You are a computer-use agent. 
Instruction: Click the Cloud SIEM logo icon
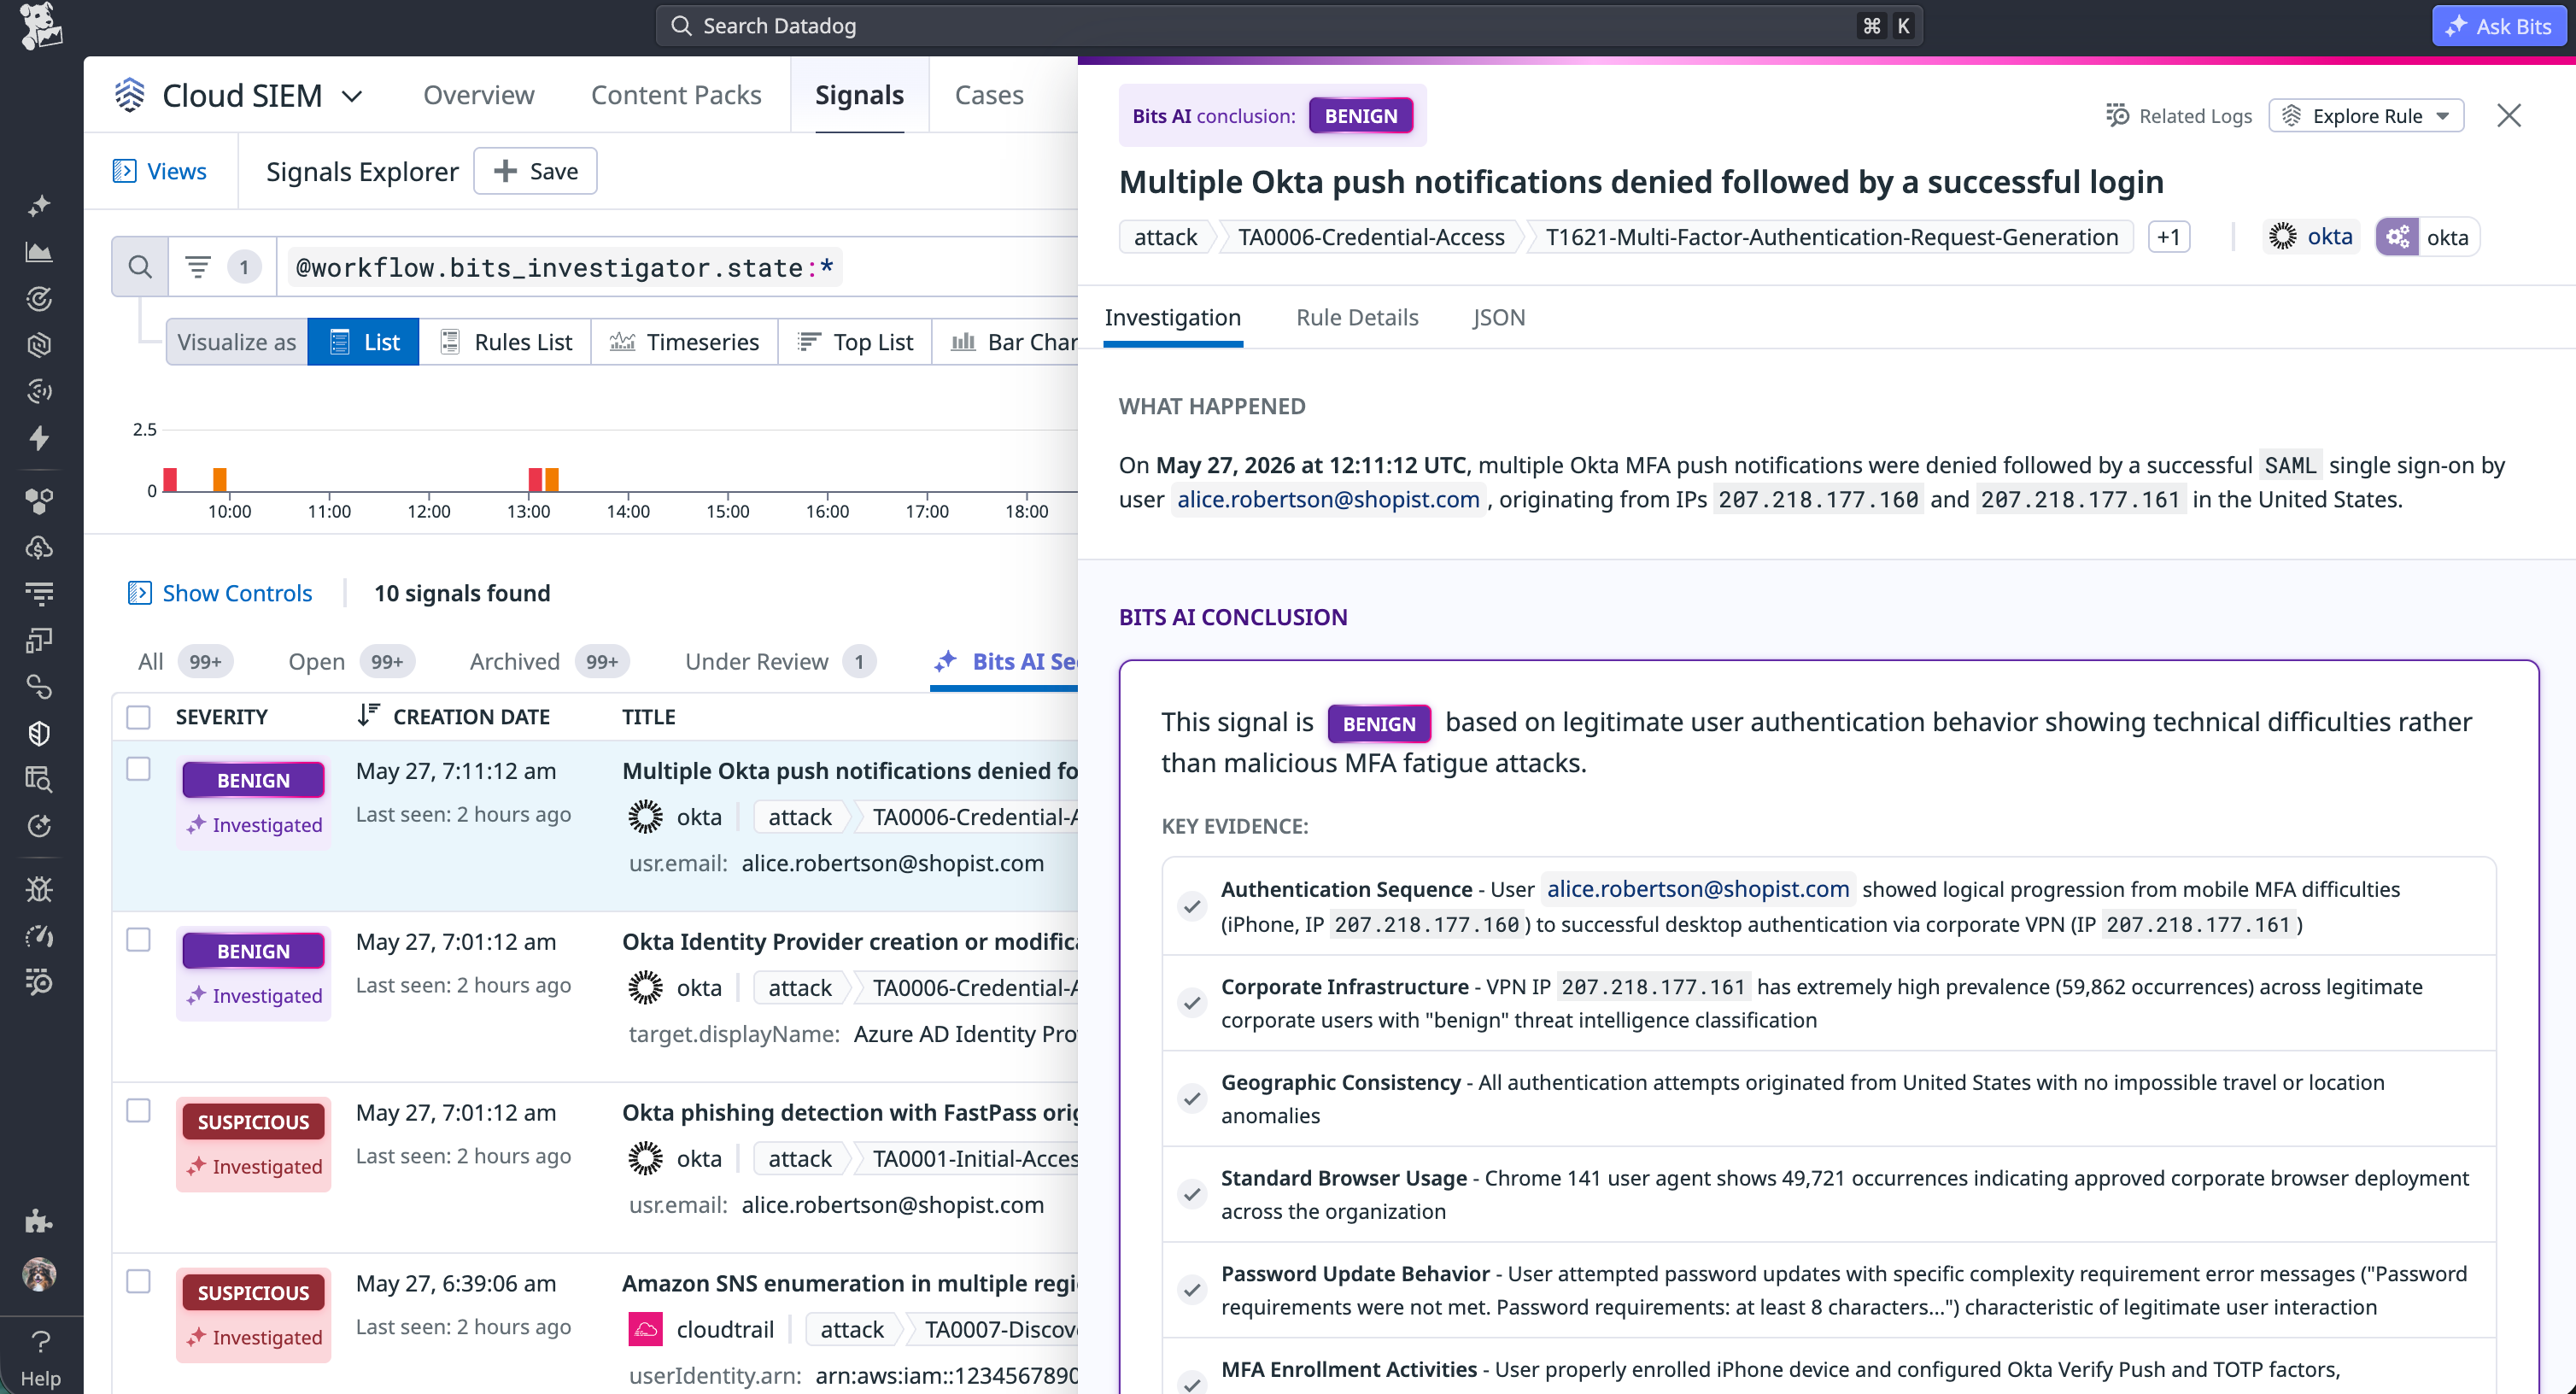[130, 95]
